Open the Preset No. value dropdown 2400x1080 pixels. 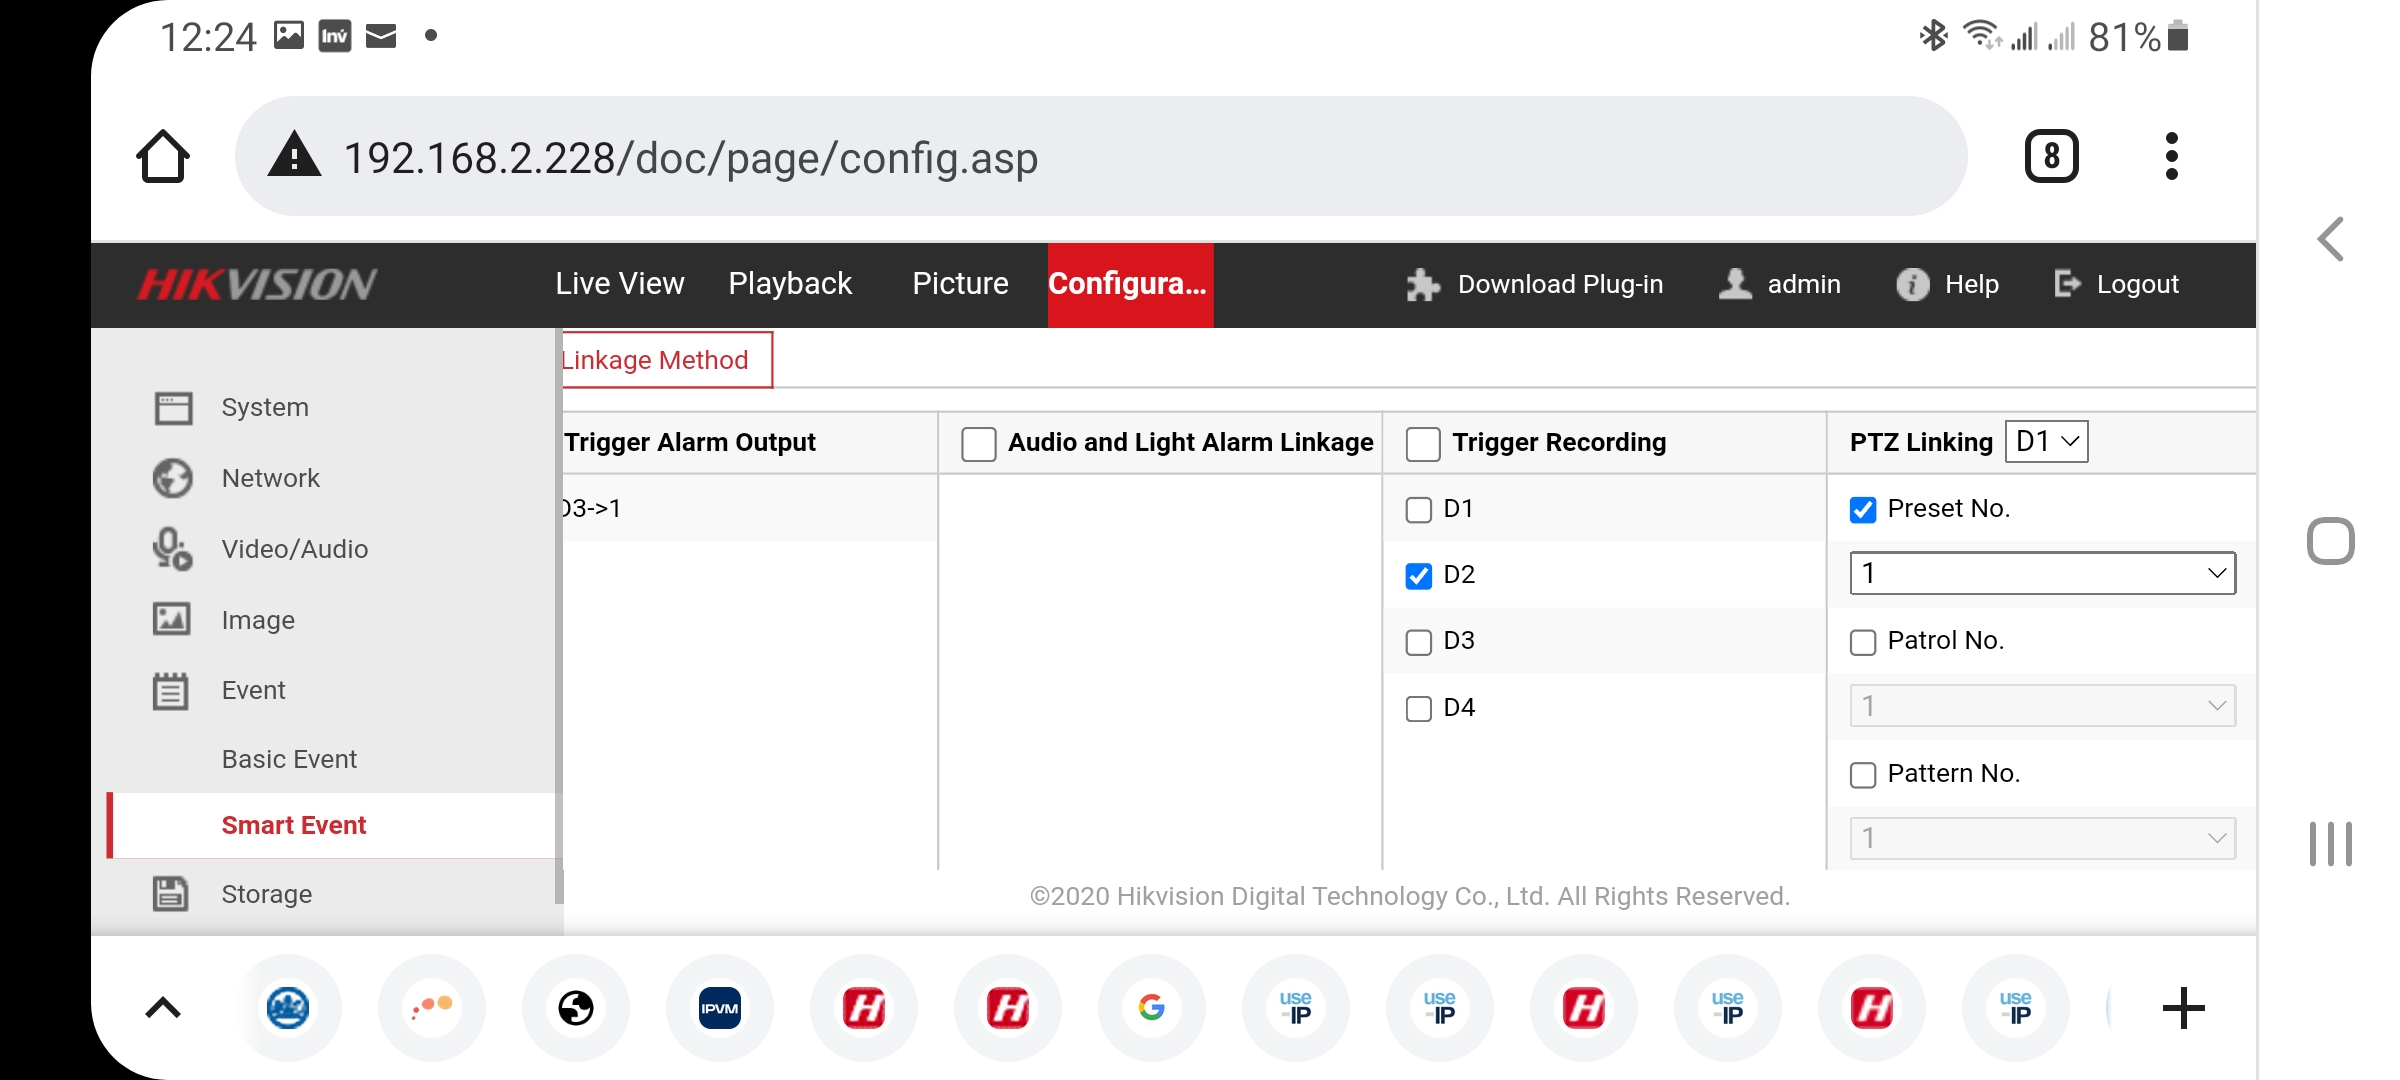coord(2043,572)
